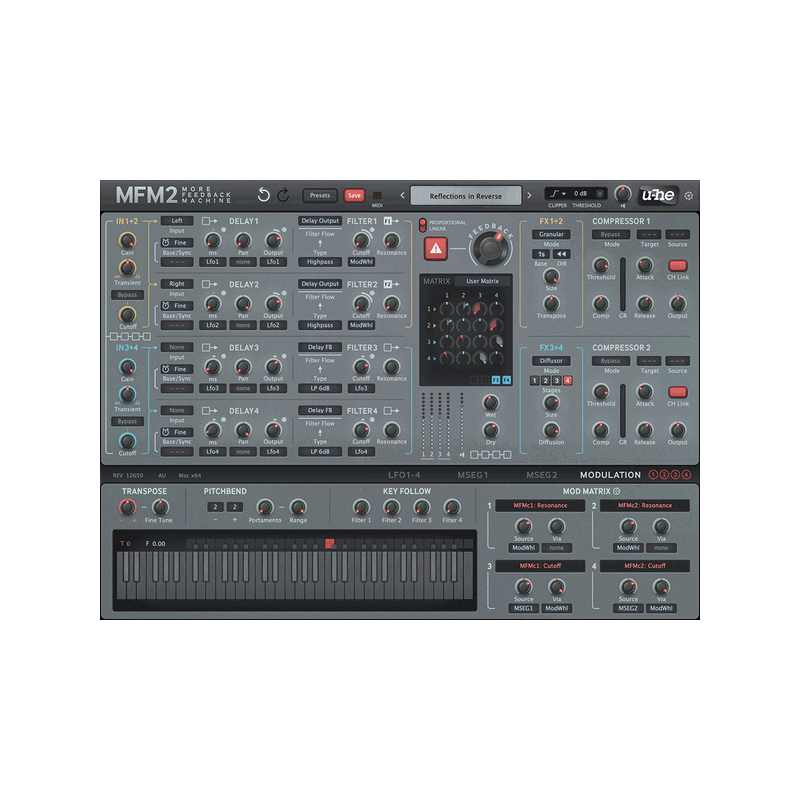Click the clipper curve shape icon
Screen dimensions: 800x800
[x=555, y=193]
